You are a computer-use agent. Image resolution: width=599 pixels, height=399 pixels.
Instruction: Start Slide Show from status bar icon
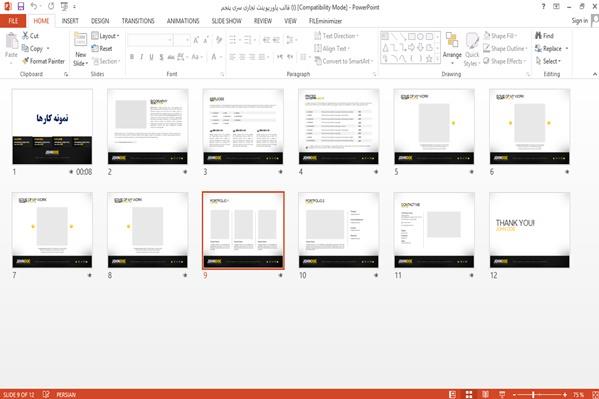(502, 394)
